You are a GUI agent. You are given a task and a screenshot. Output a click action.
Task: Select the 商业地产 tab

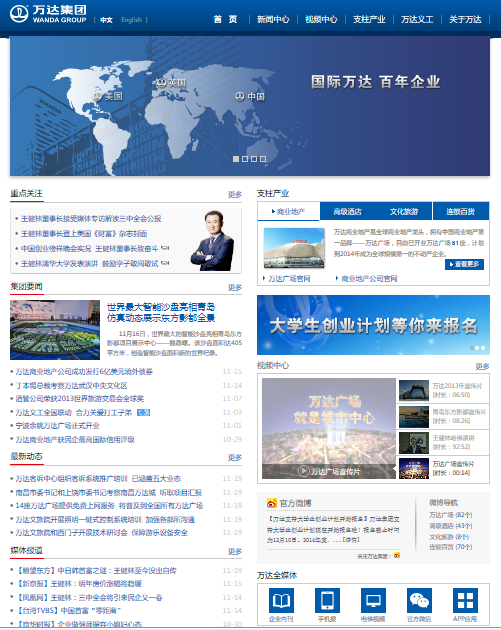[x=289, y=211]
